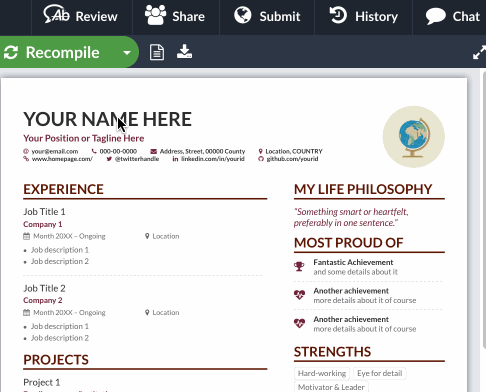486x392 pixels.
Task: Click the Location, COUNTRY text
Action: tap(294, 151)
